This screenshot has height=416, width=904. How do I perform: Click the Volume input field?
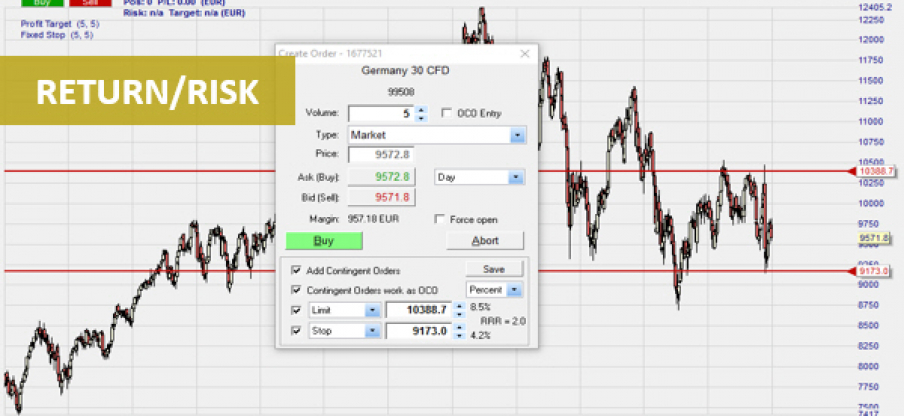tap(381, 114)
